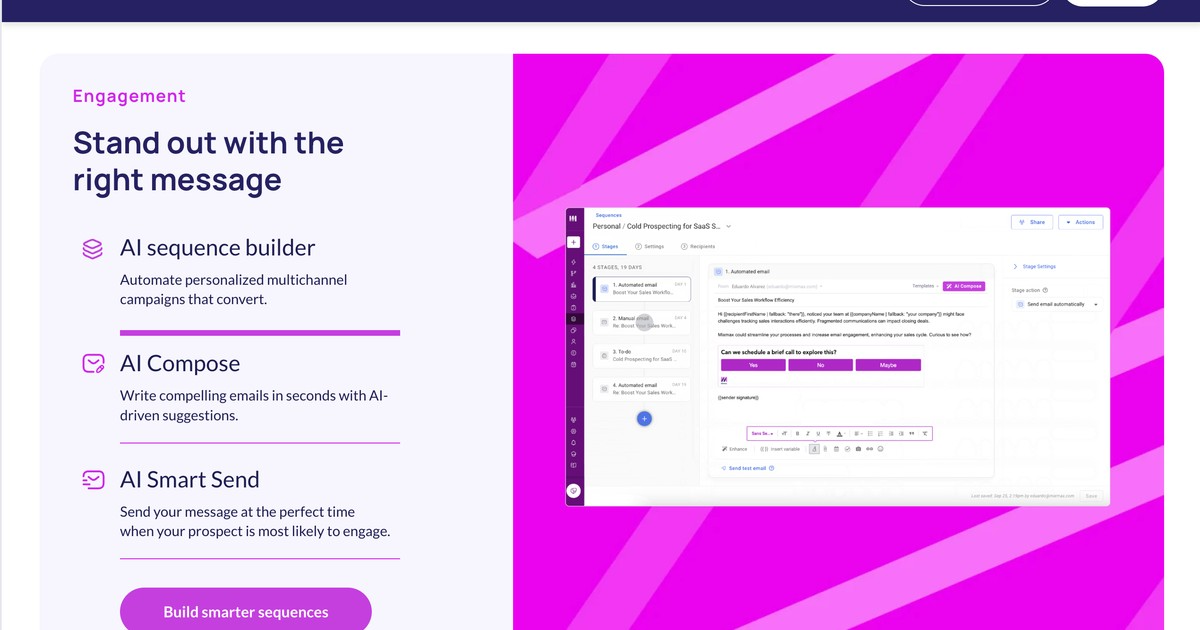The image size is (1200, 630).
Task: Click the Build smarter sequences button
Action: point(245,611)
